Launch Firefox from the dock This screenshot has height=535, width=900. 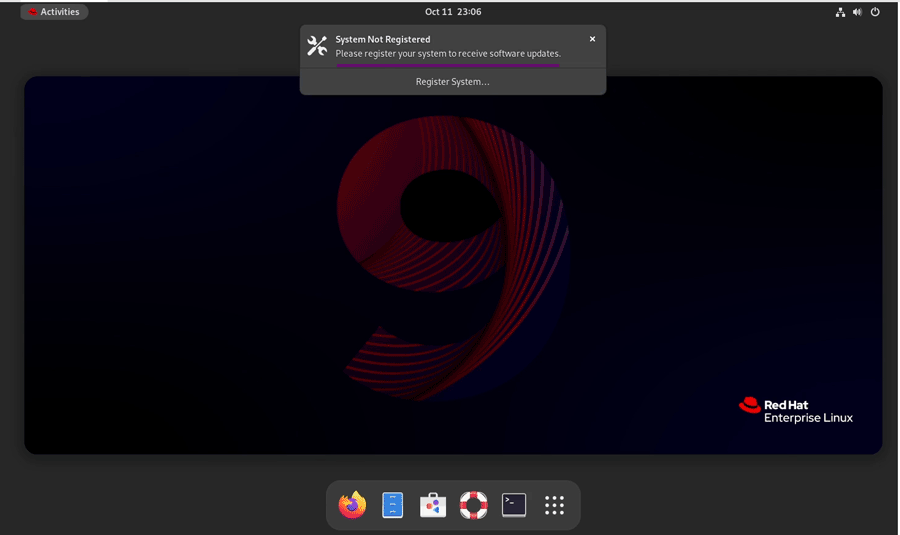(352, 505)
